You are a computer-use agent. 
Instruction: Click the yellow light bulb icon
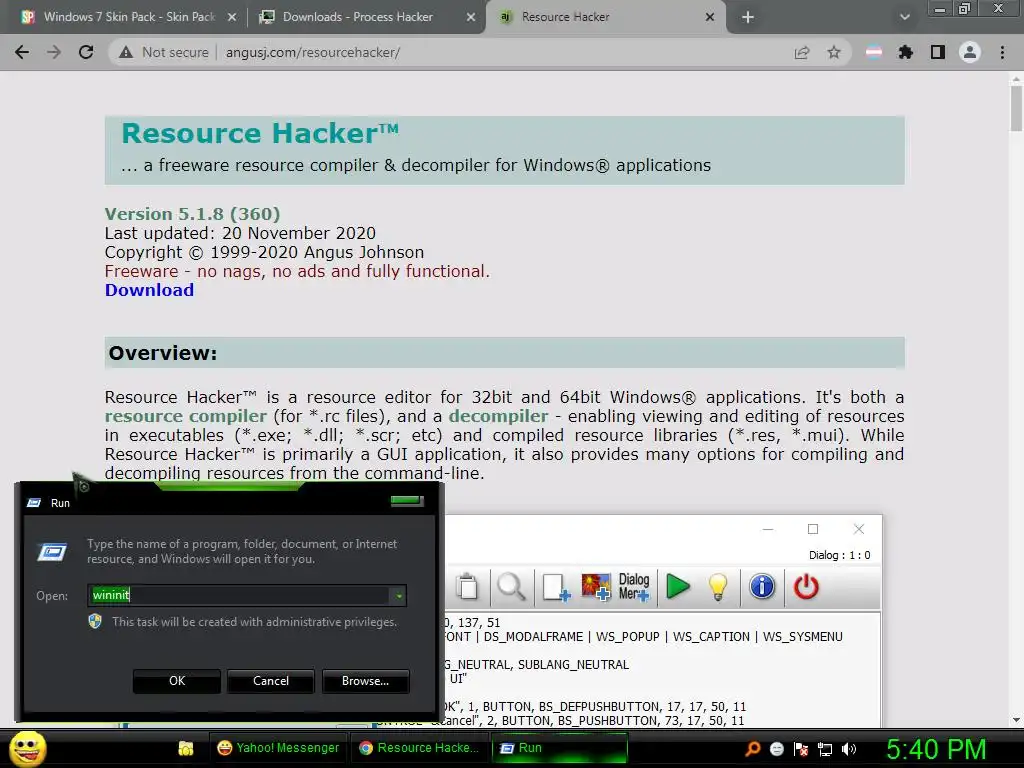[x=718, y=586]
